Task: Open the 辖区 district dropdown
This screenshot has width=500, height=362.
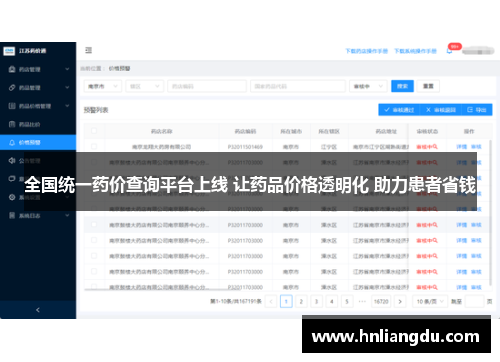Action: tap(144, 86)
